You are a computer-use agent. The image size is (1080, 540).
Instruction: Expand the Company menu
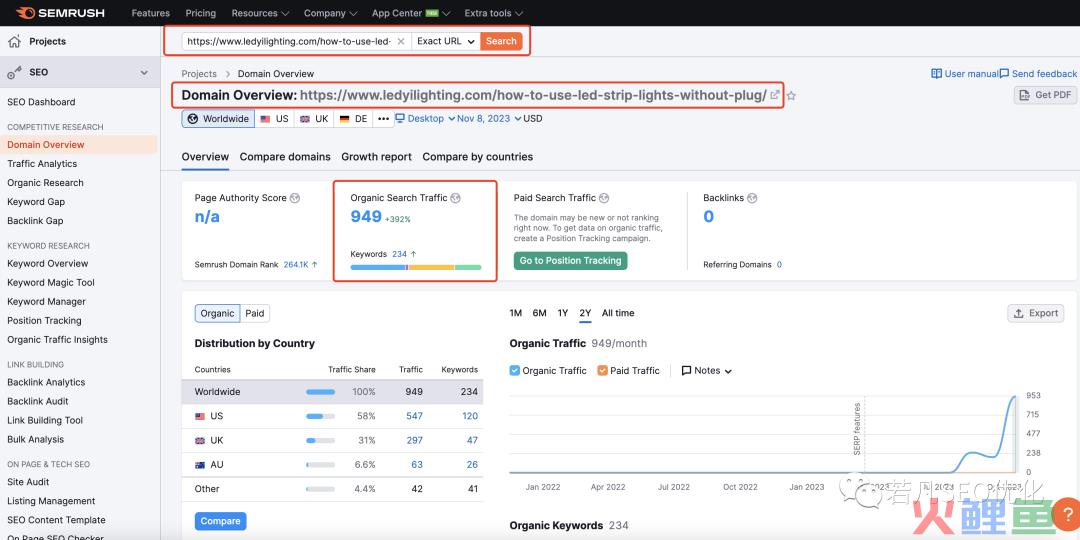tap(331, 13)
